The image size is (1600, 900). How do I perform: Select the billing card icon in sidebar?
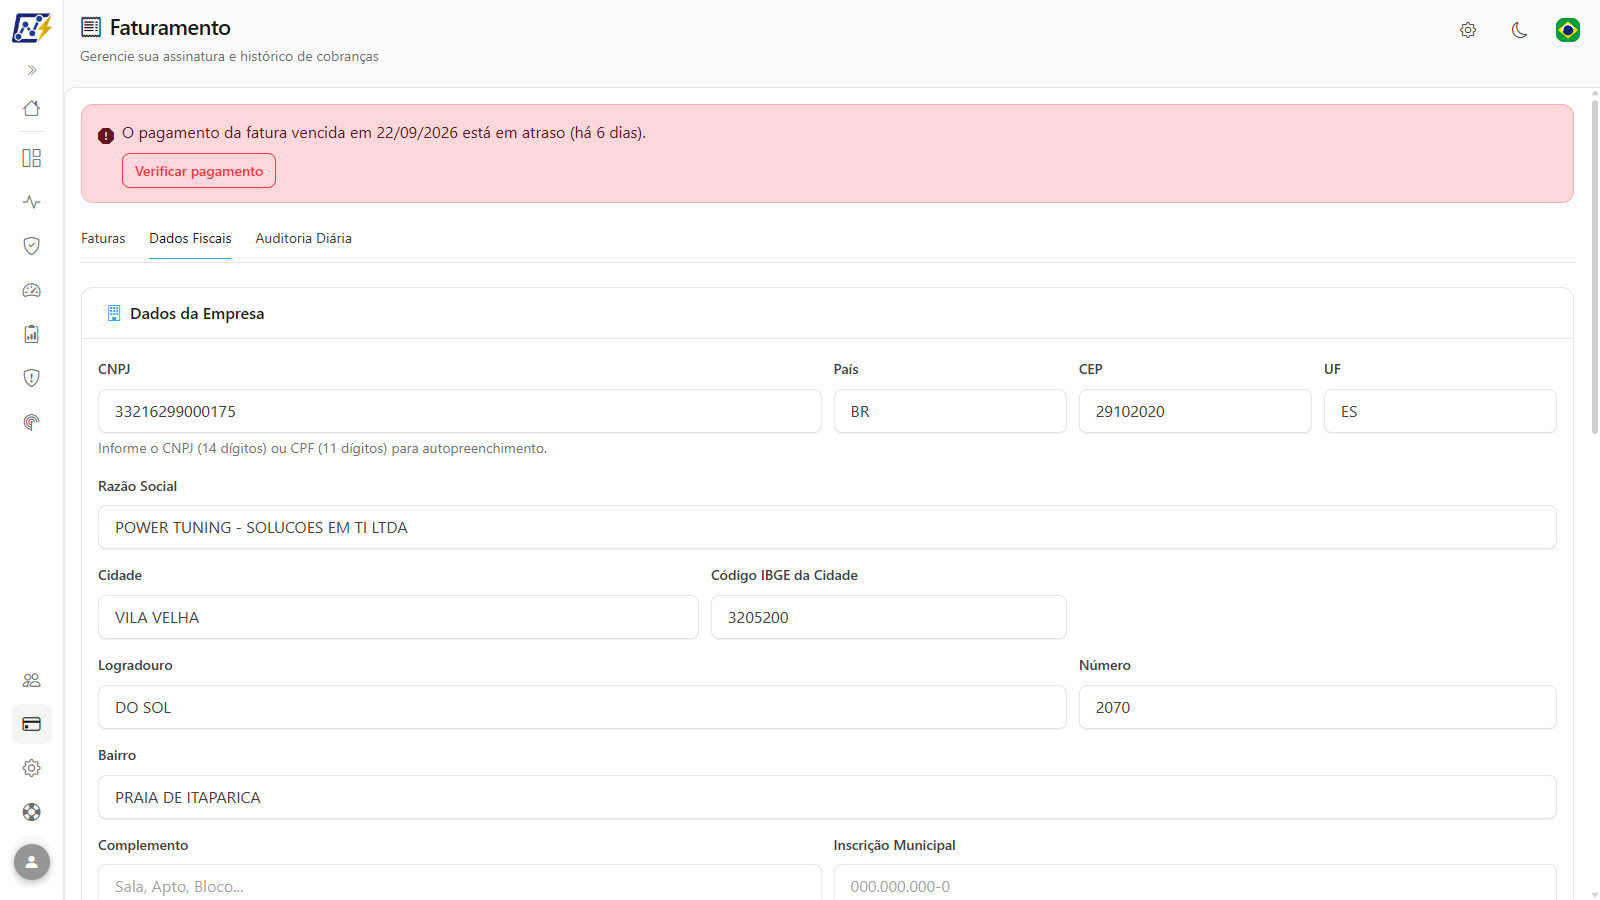(x=32, y=724)
